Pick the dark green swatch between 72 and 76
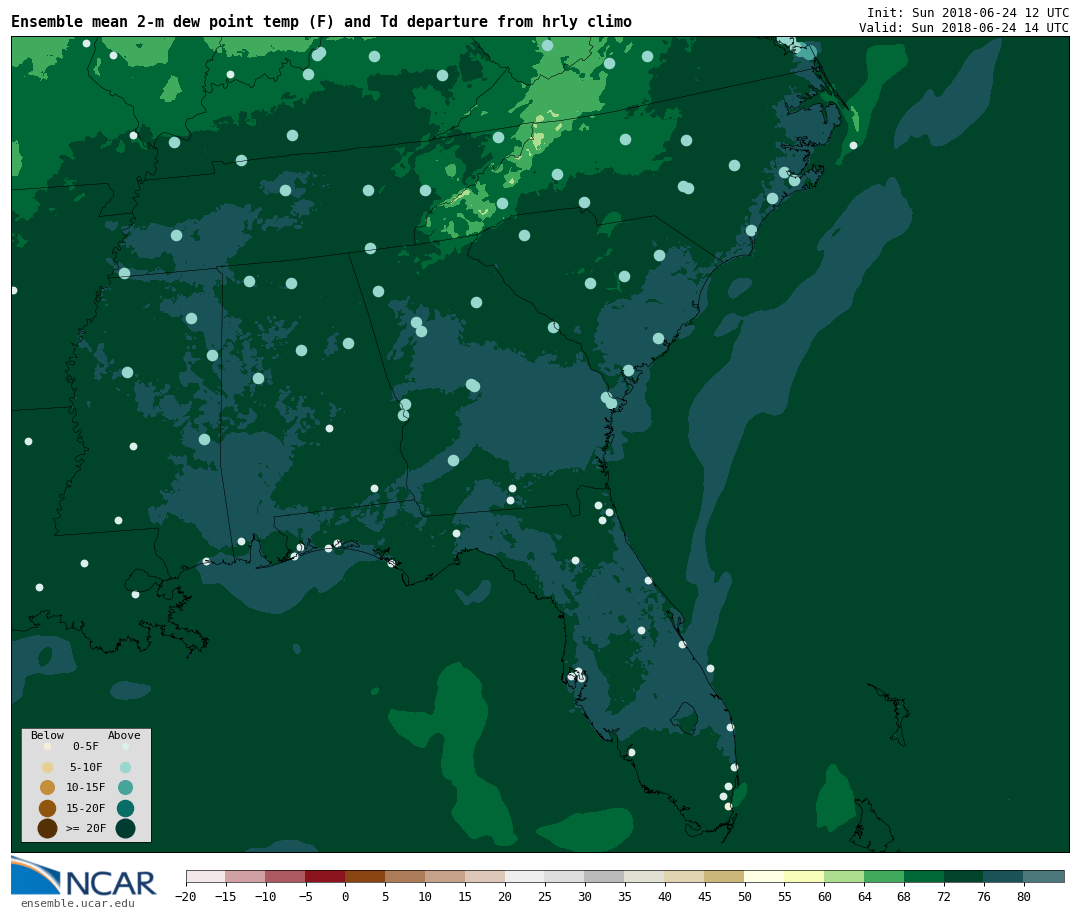Image resolution: width=1080 pixels, height=915 pixels. tap(964, 876)
